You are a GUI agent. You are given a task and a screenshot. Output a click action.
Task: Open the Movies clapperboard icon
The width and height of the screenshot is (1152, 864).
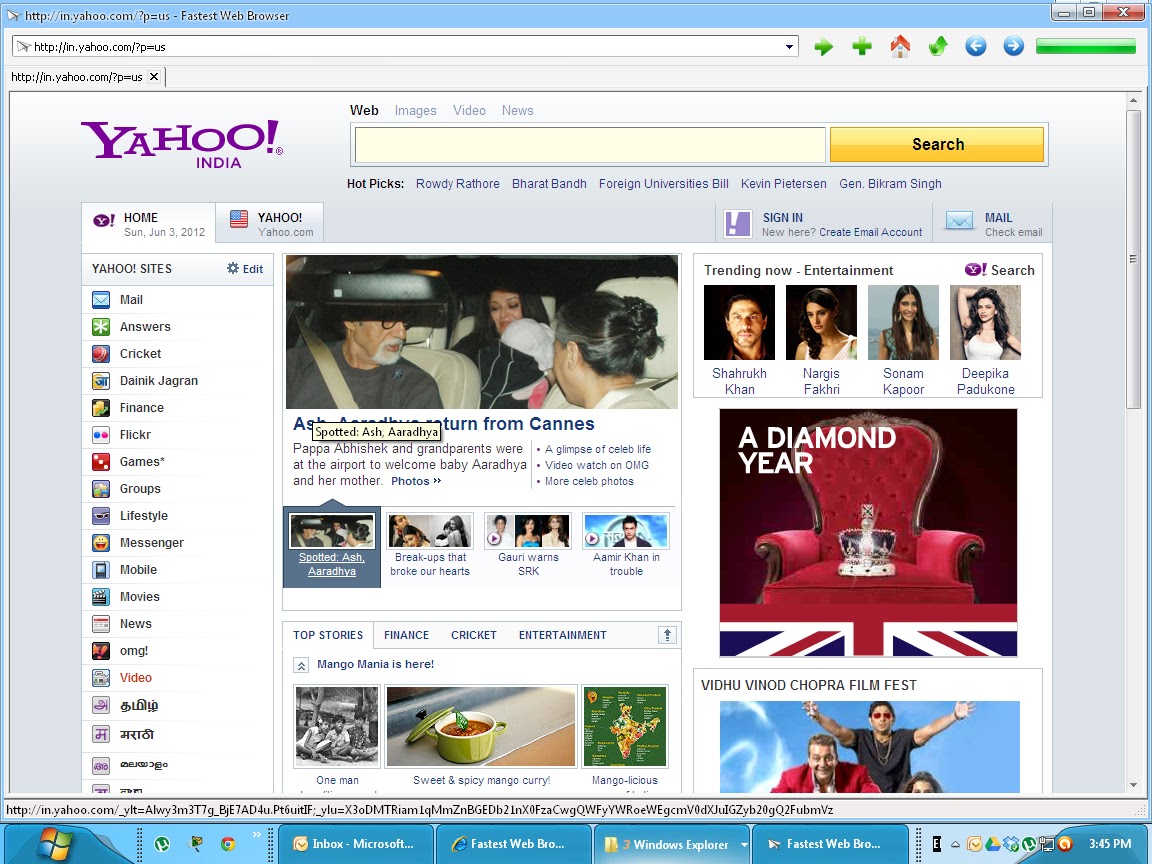tap(101, 597)
